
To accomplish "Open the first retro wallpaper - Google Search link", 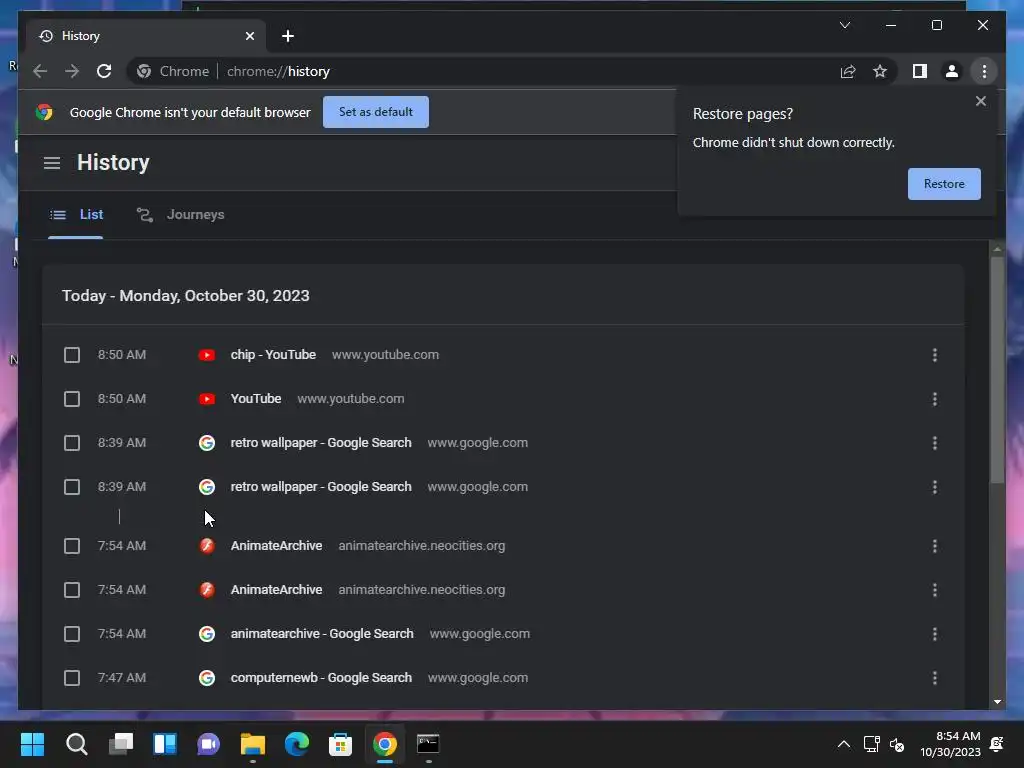I will point(321,443).
